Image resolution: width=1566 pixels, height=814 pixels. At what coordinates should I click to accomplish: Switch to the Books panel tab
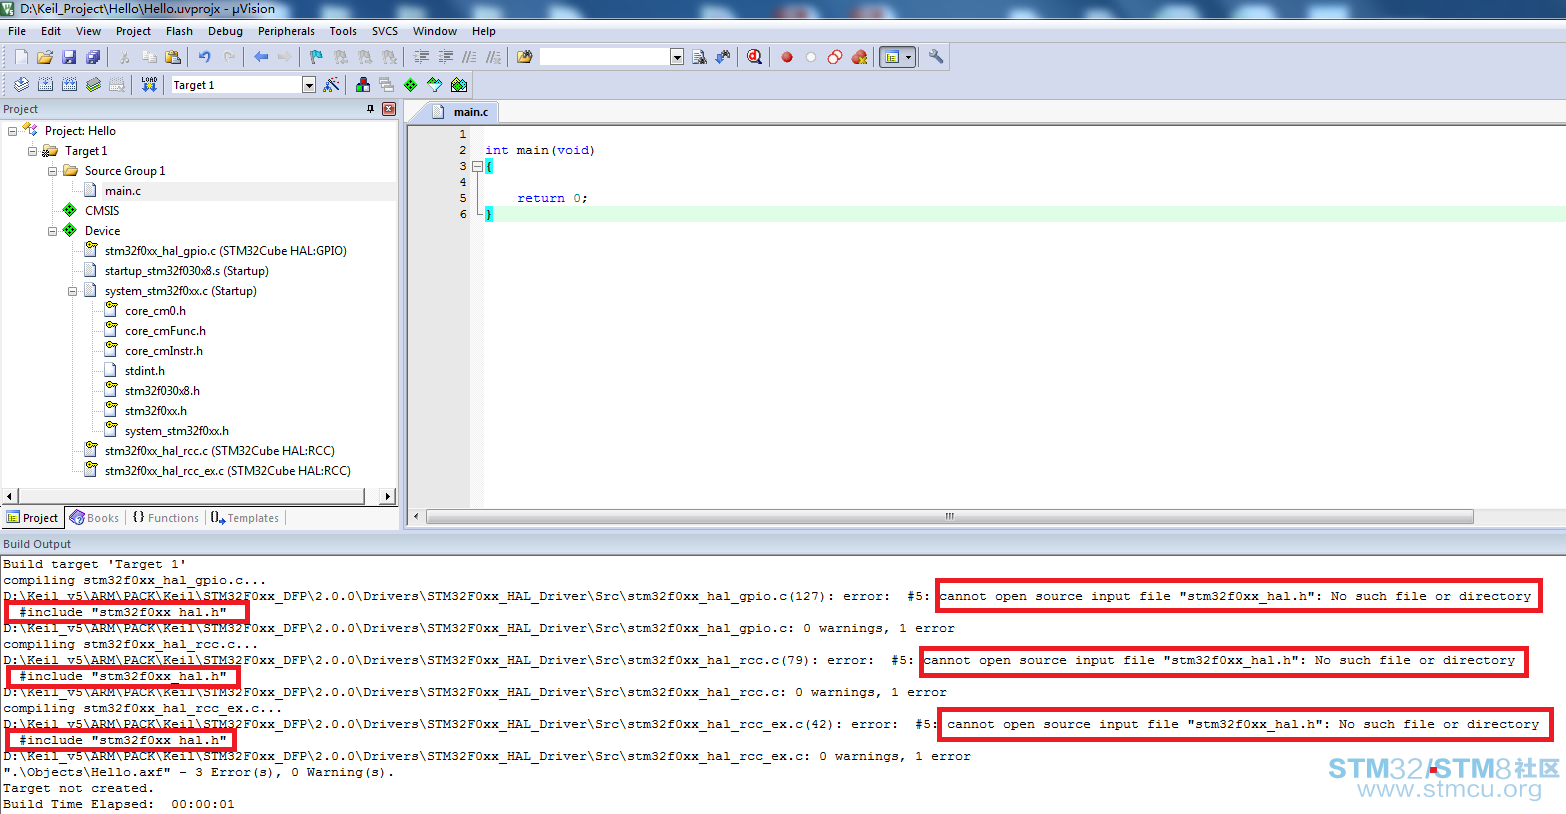[x=95, y=518]
